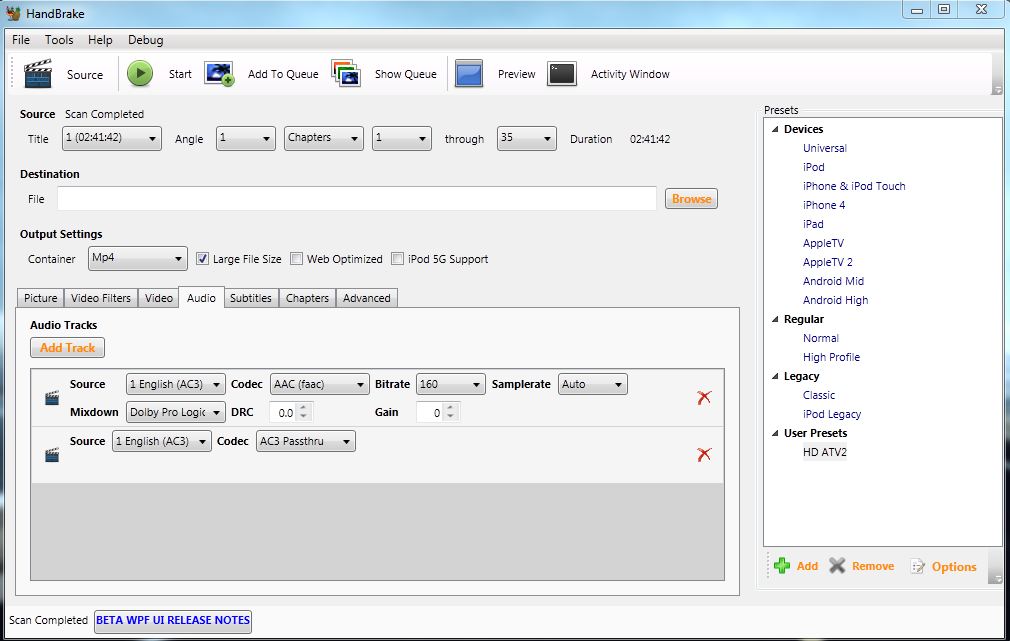The height and width of the screenshot is (641, 1010).
Task: Open the Title dropdown showing 1 (02:41:42)
Action: [111, 139]
